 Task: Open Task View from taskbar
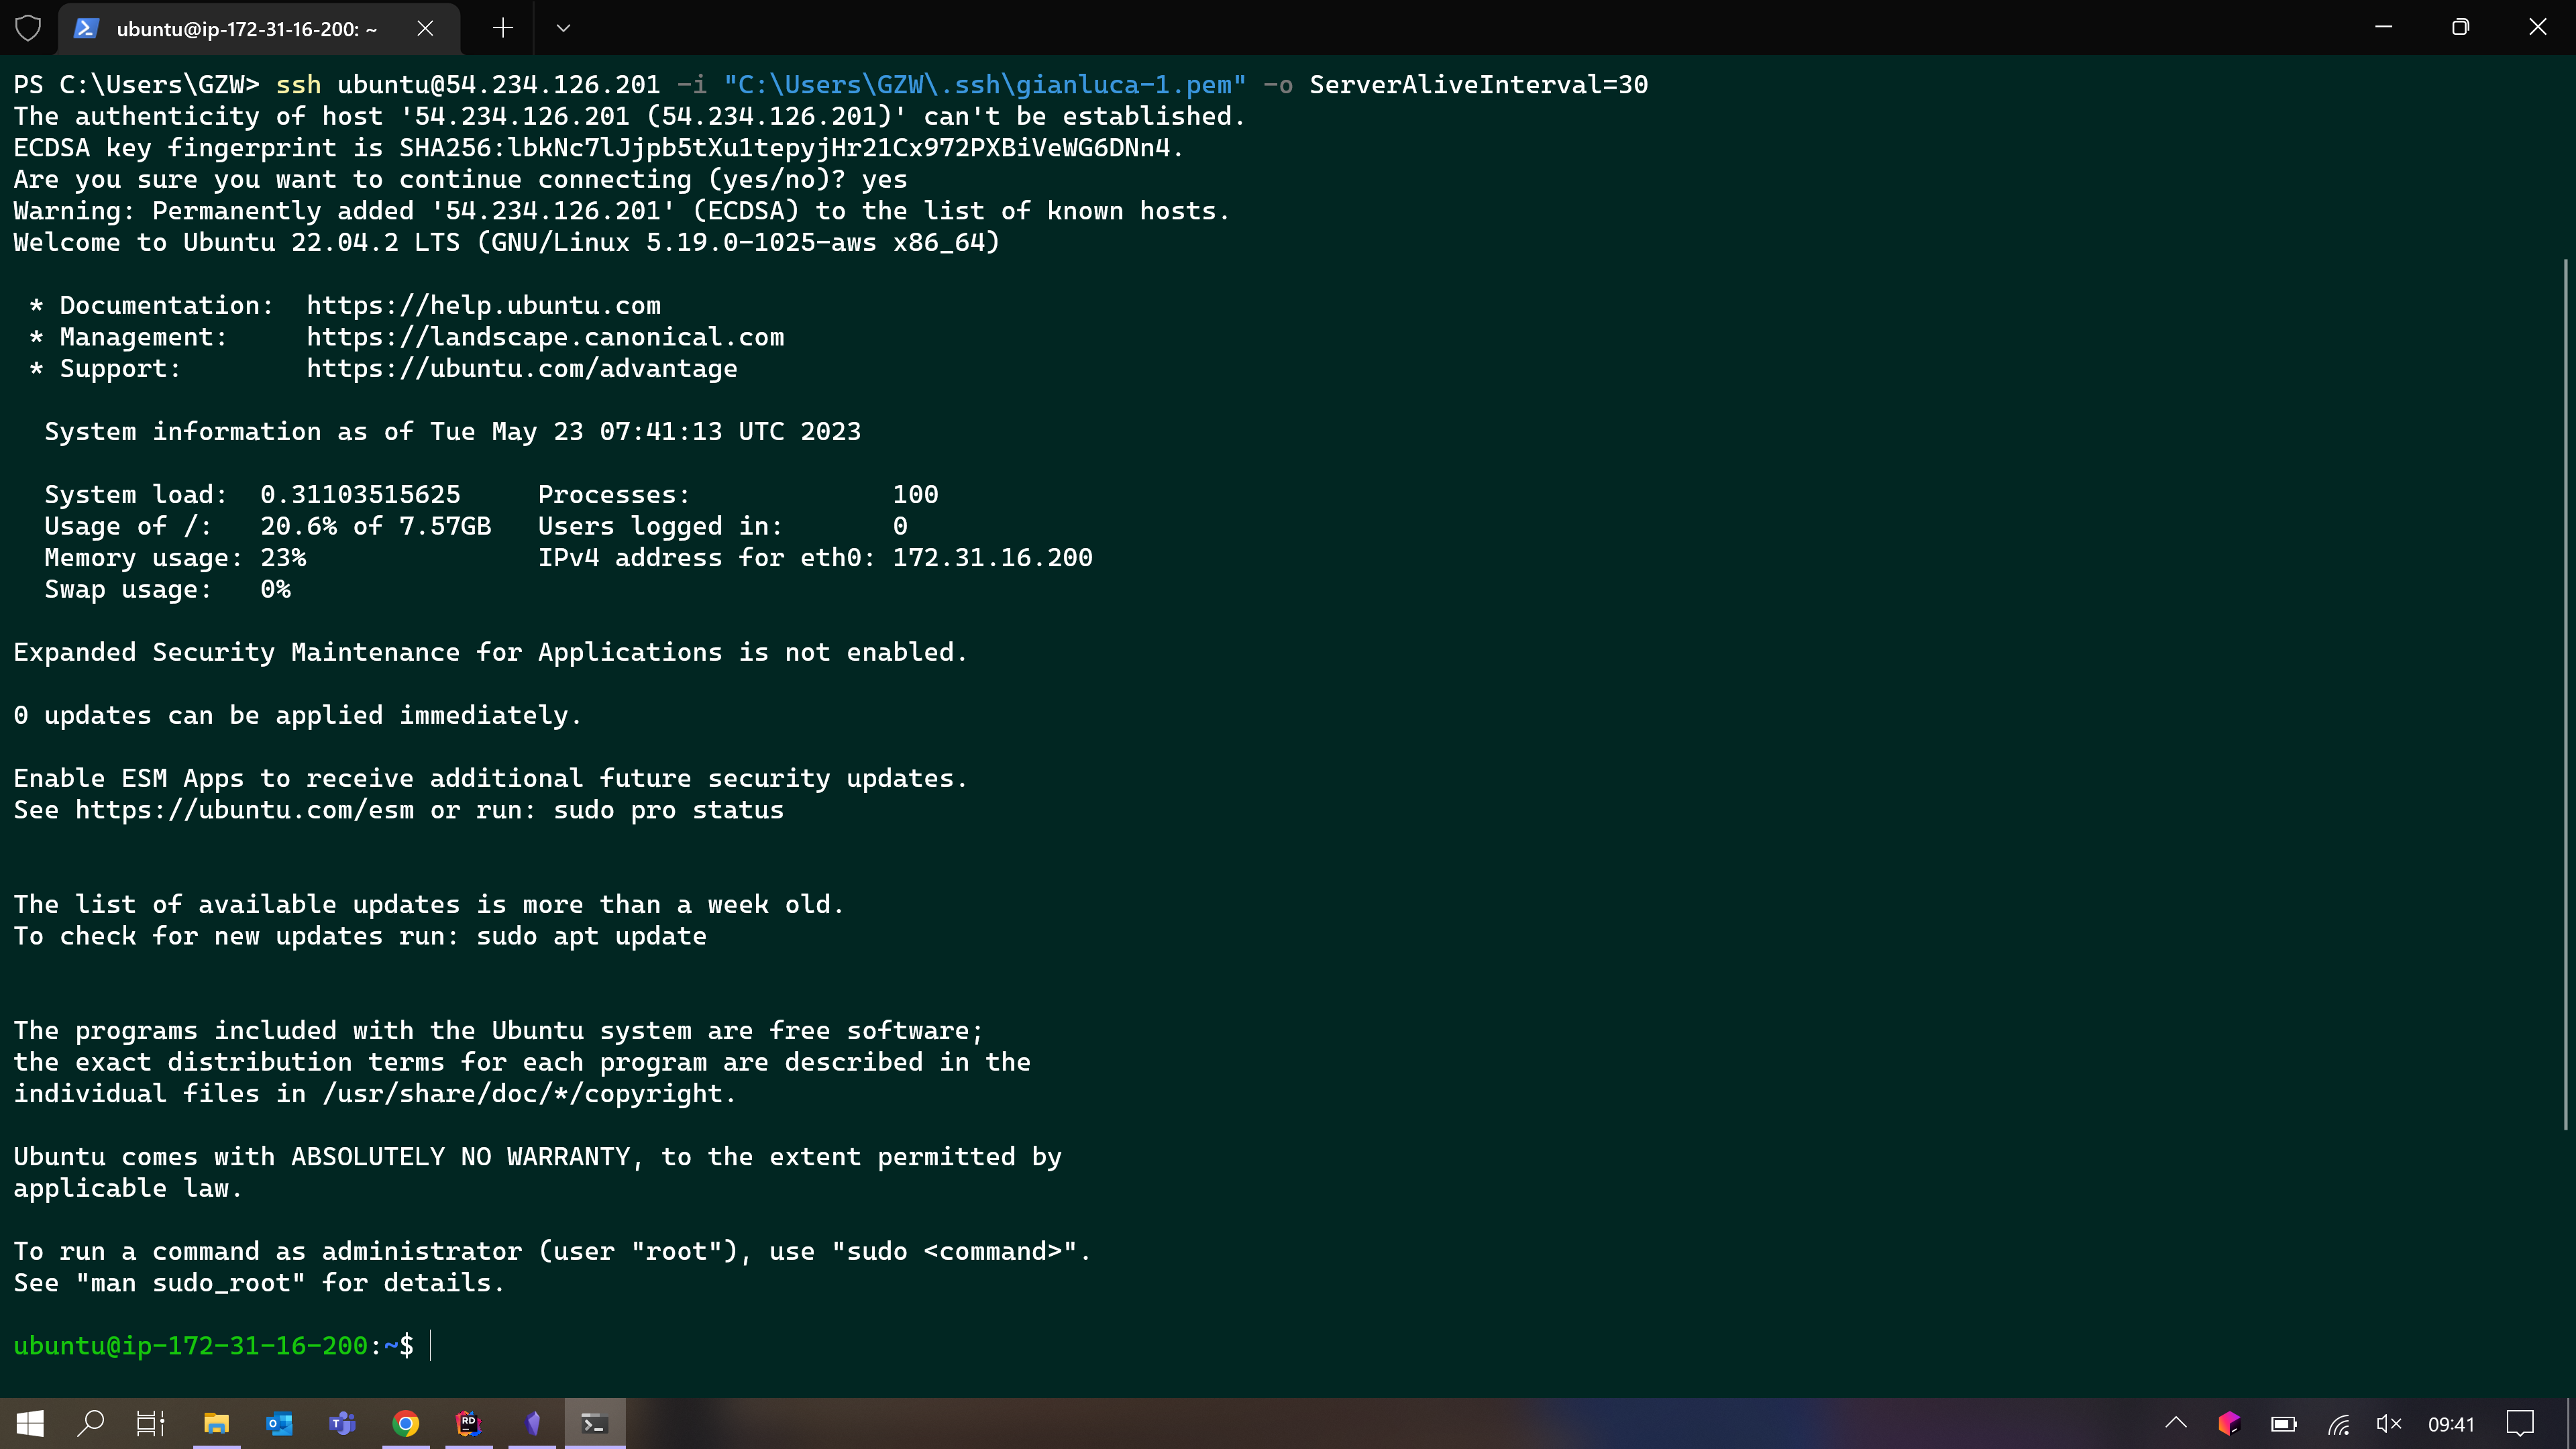click(x=150, y=1423)
